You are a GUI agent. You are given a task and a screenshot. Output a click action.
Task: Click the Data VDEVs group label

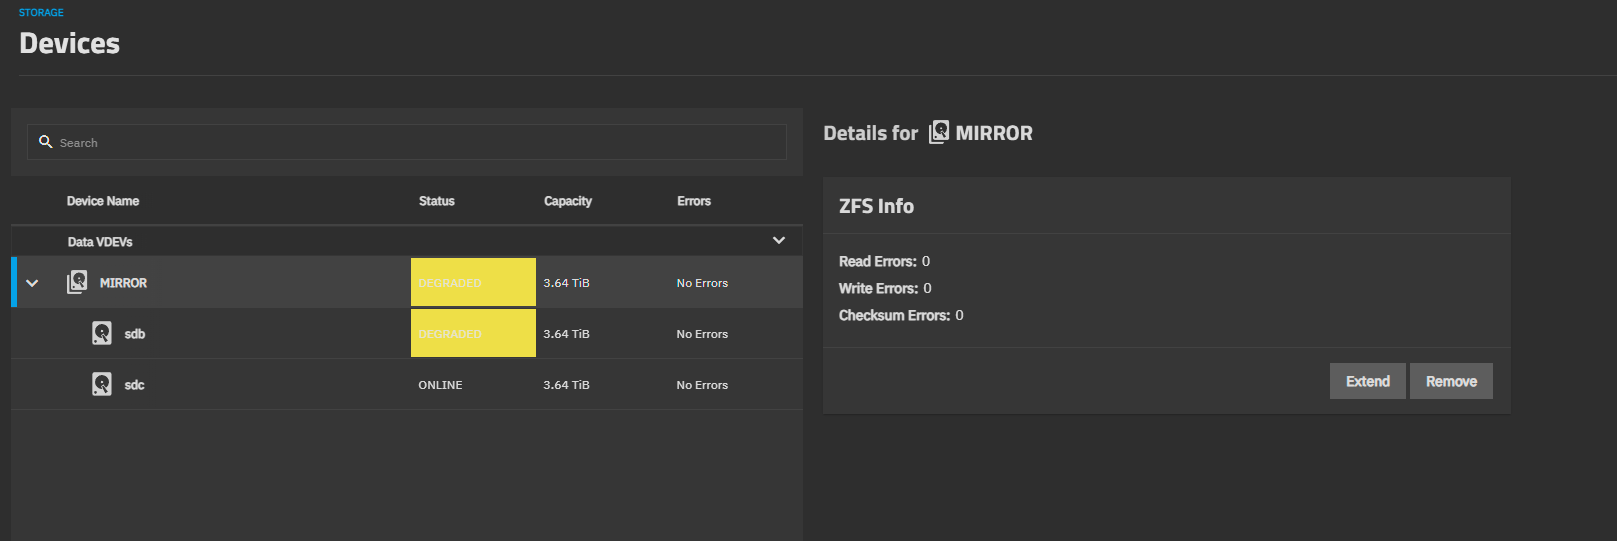click(x=100, y=242)
